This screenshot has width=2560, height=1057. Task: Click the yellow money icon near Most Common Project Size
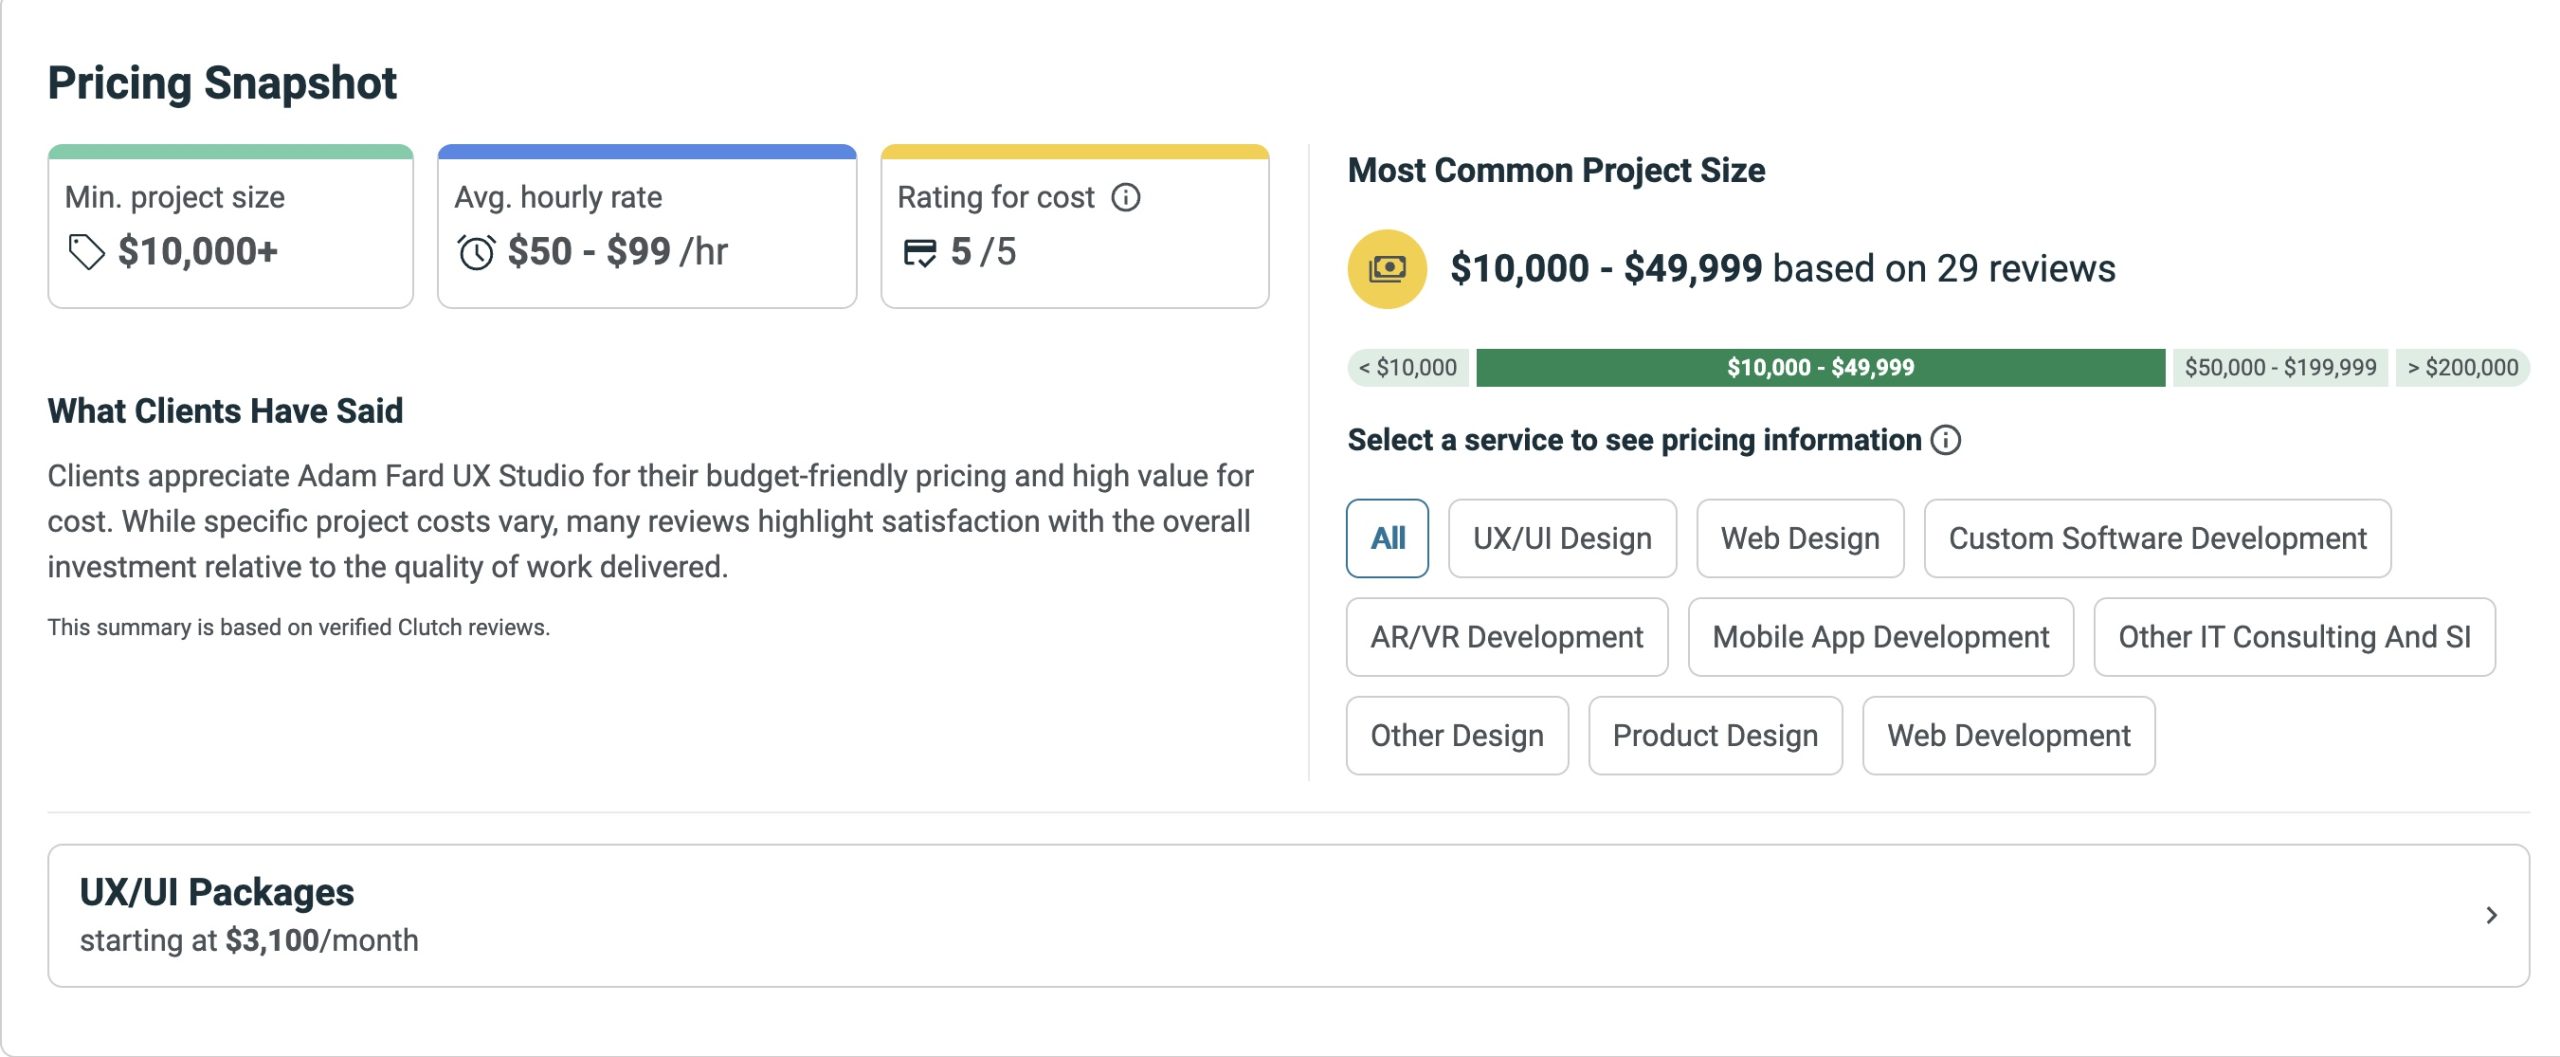click(x=1387, y=267)
